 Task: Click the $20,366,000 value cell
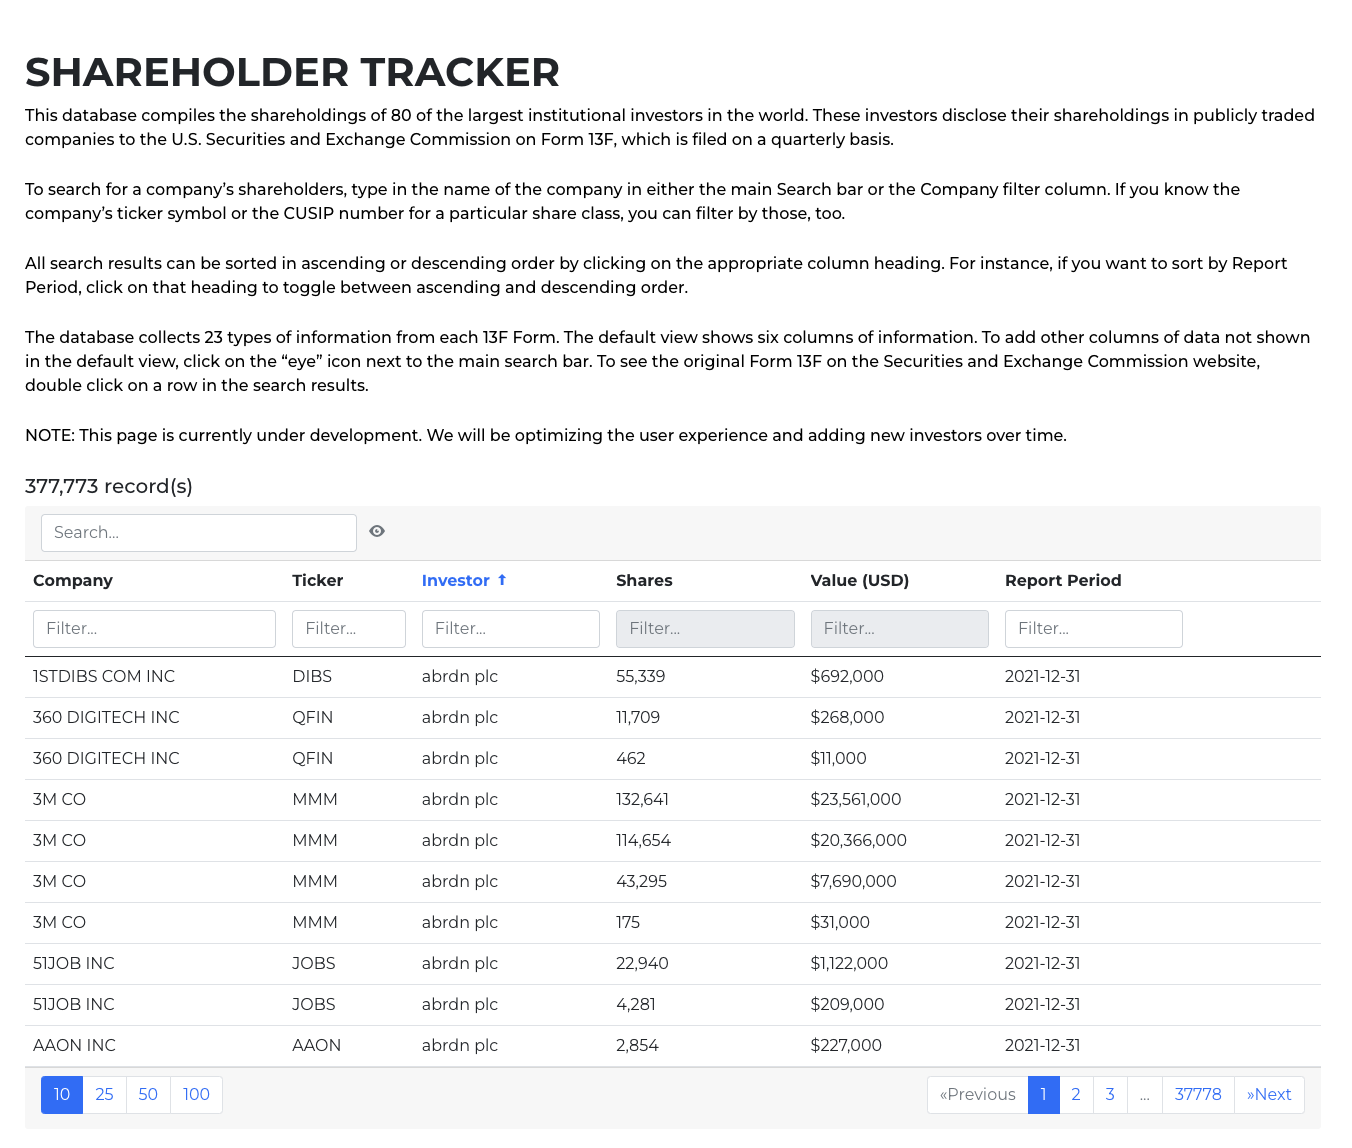(x=859, y=840)
